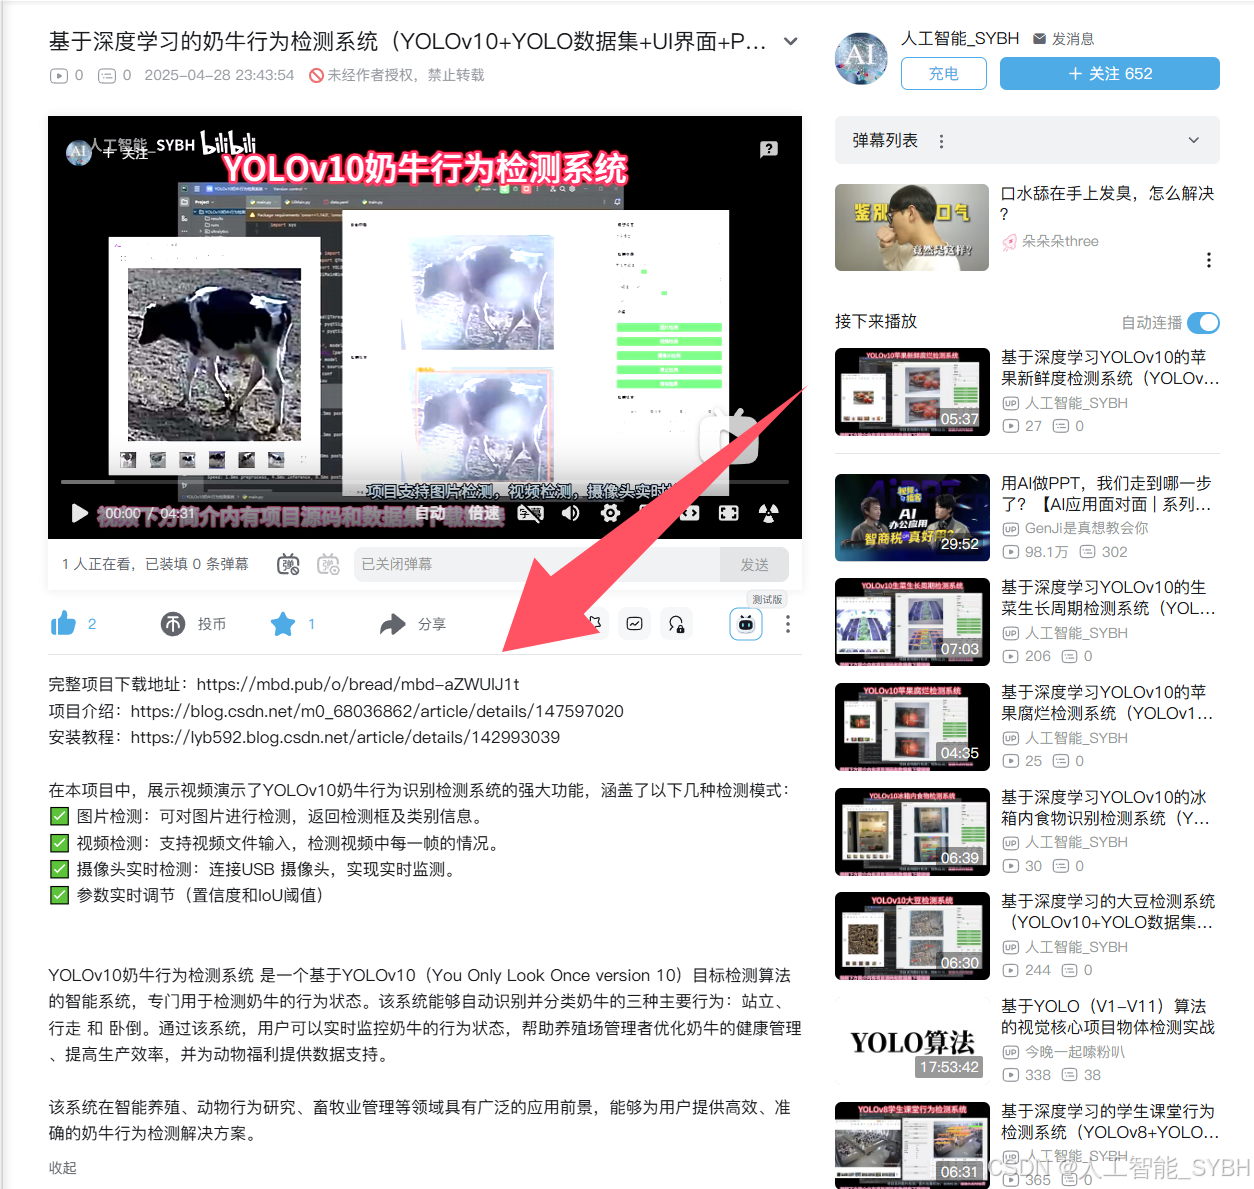Open thumbnail of 口水舔在手上发臭 video

coord(912,227)
